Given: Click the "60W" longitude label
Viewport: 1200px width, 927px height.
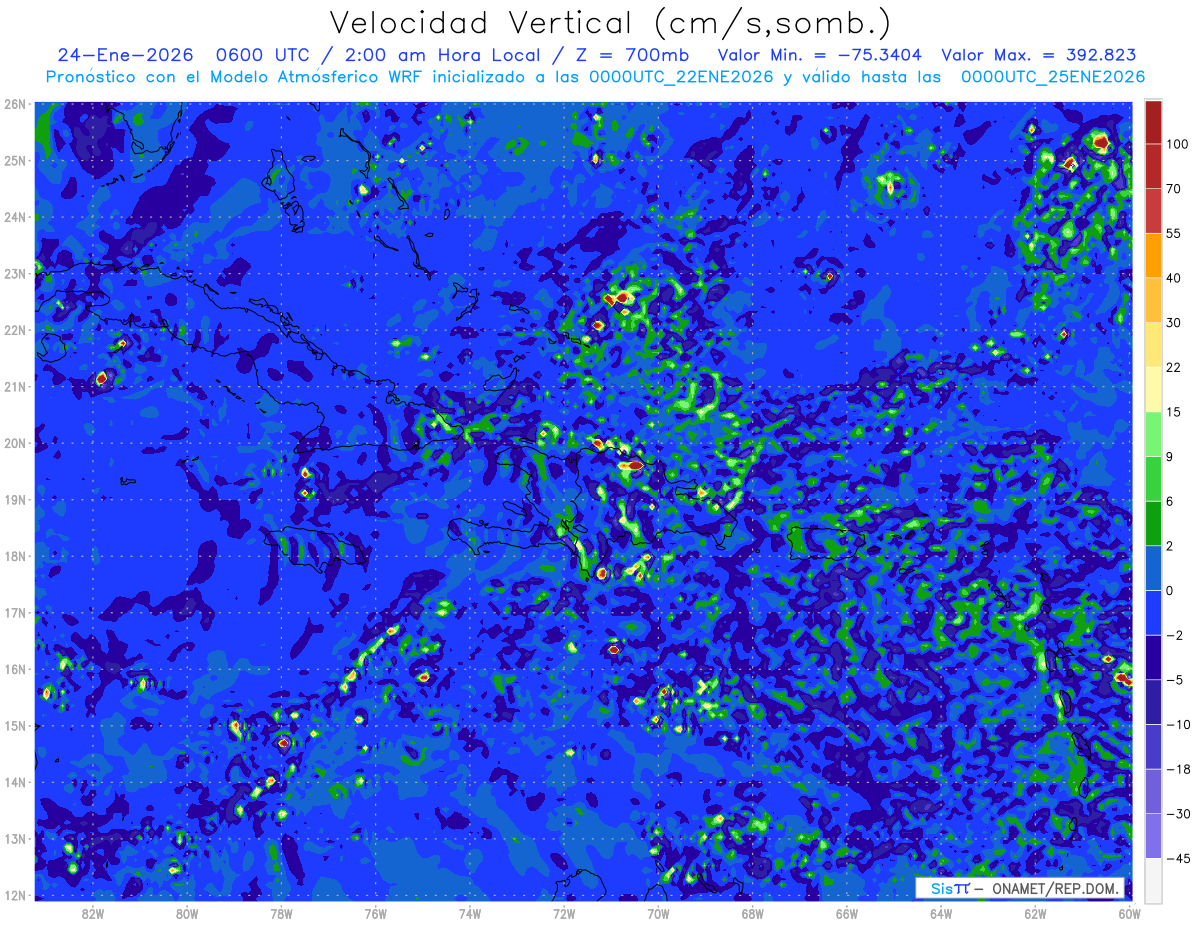Looking at the screenshot, I should (1130, 913).
